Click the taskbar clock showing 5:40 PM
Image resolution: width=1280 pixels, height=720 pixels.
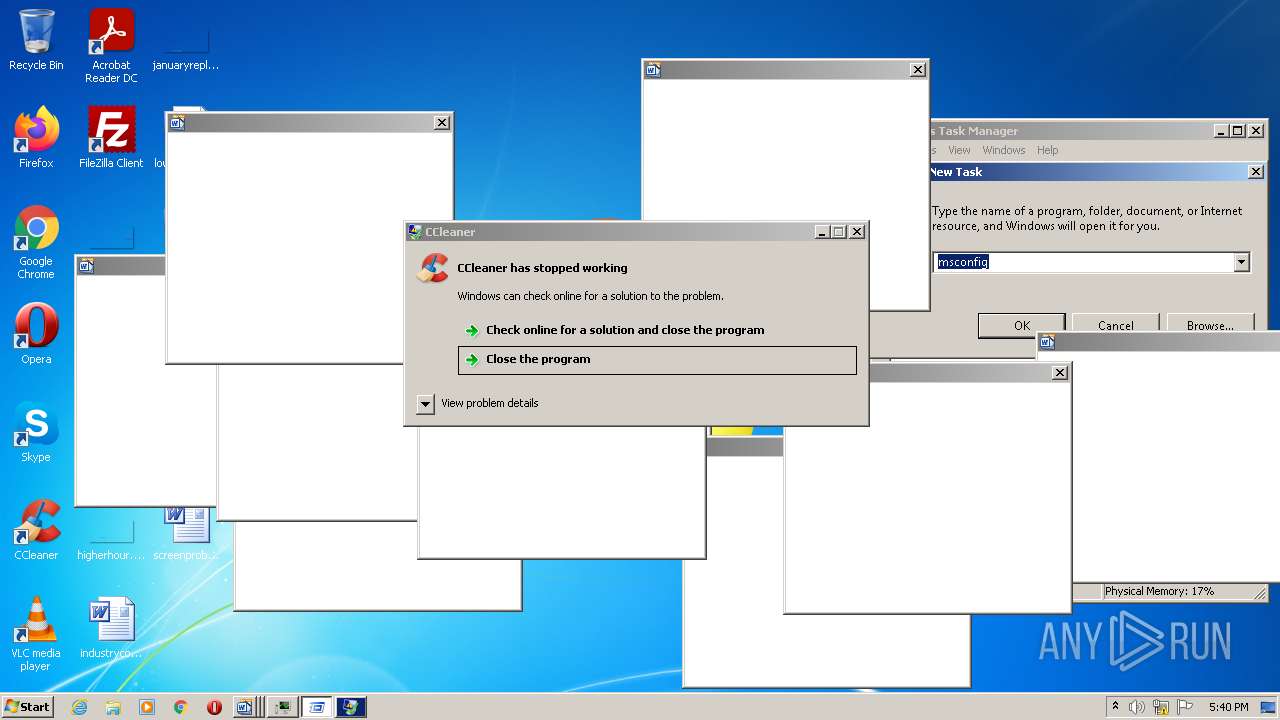coord(1228,707)
